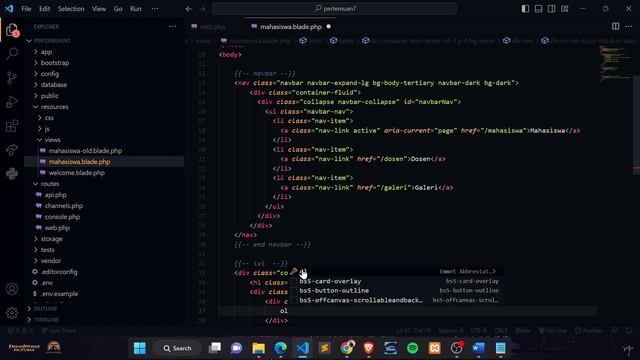This screenshot has width=640, height=360.
Task: Open the Run menu
Action: coord(136,9)
